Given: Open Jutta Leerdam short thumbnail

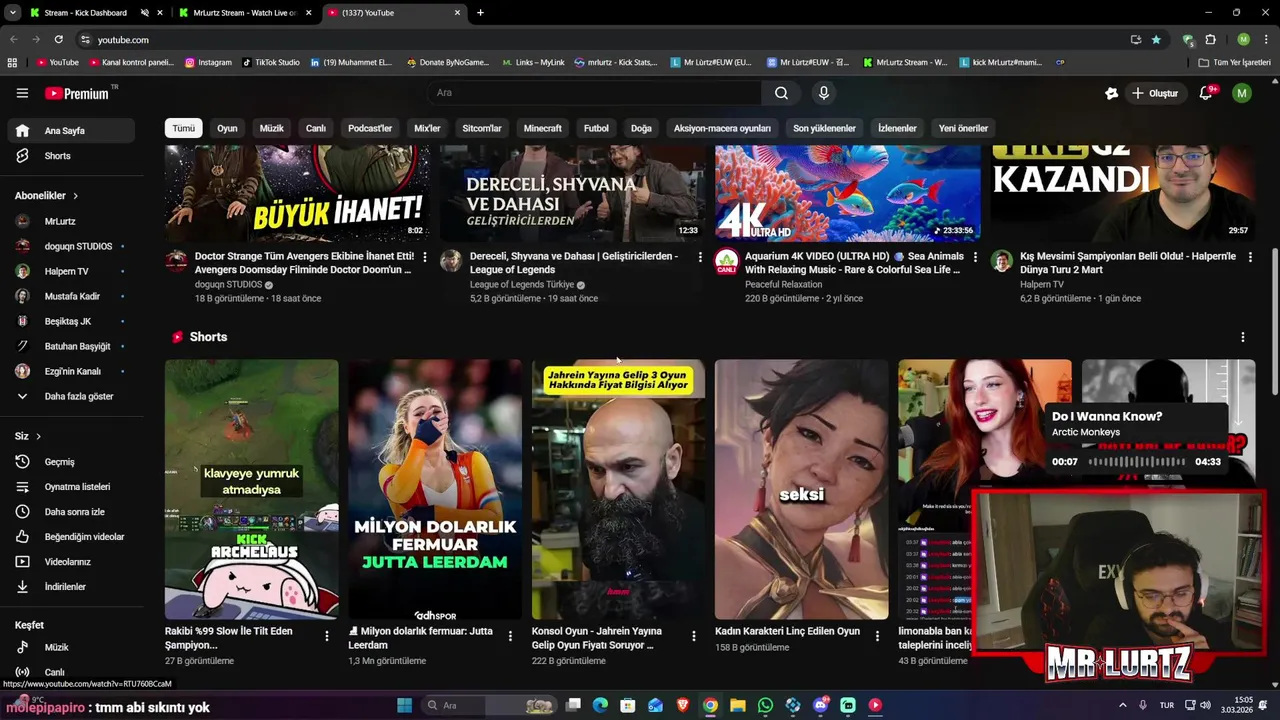Looking at the screenshot, I should (x=435, y=490).
